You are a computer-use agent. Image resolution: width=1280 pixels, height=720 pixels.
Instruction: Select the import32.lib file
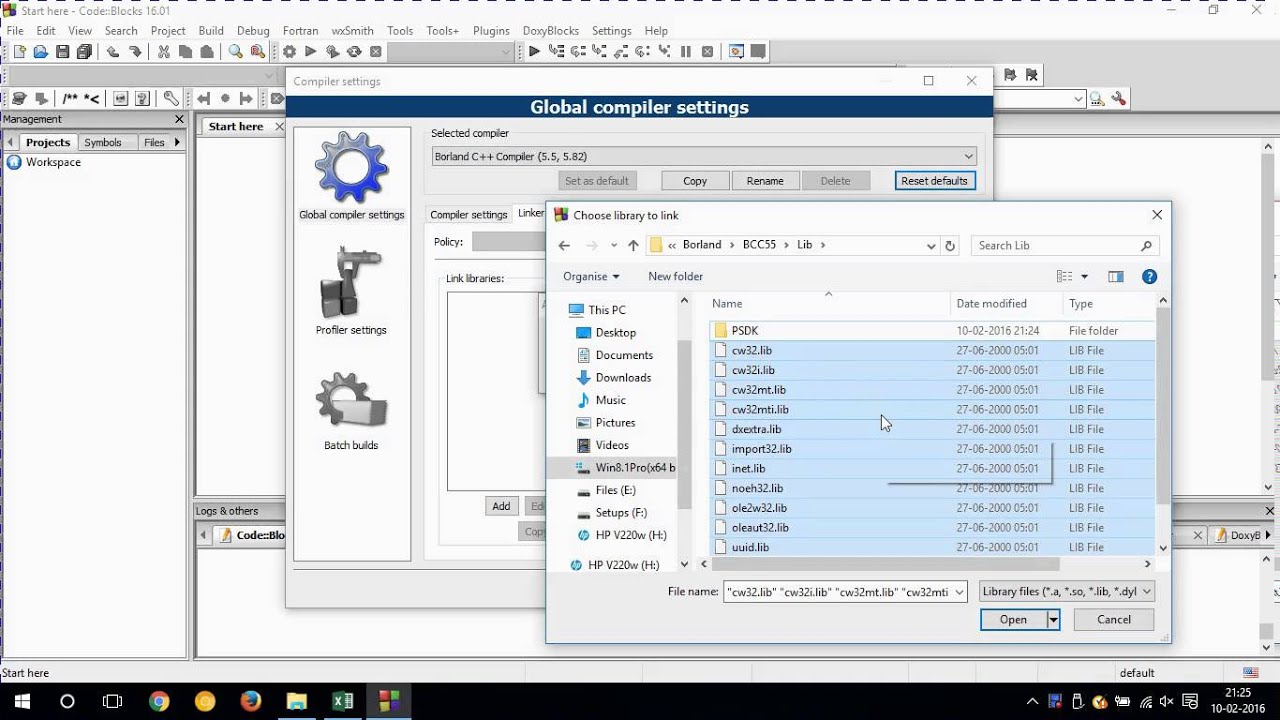coord(932,449)
